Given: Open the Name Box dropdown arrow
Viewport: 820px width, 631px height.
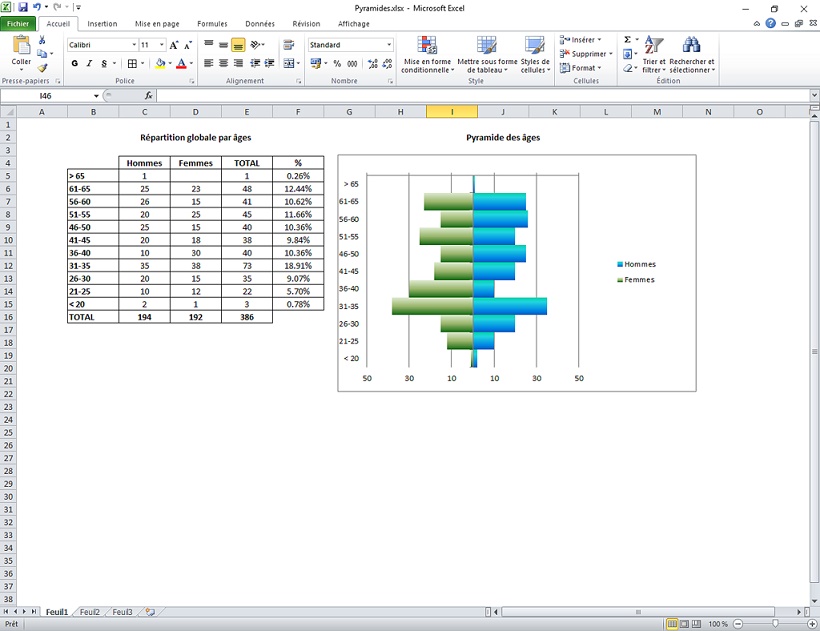Looking at the screenshot, I should click(x=97, y=96).
